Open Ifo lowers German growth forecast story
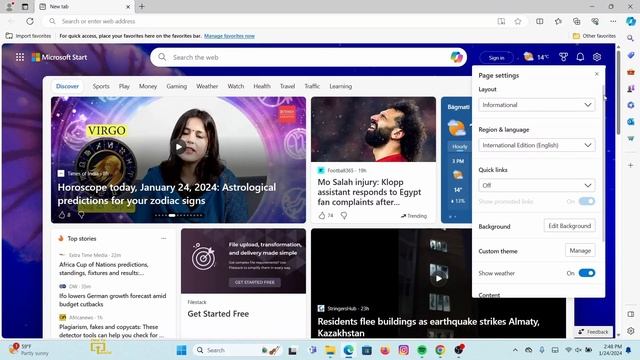 pyautogui.click(x=113, y=300)
